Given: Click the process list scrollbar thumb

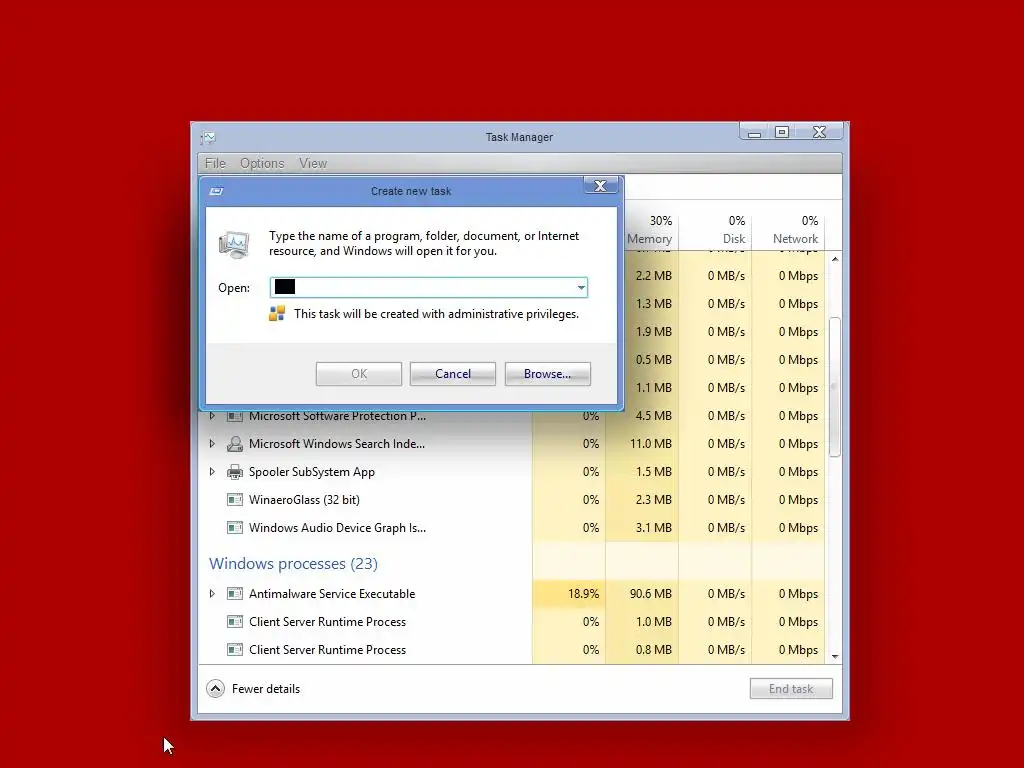Looking at the screenshot, I should 834,387.
